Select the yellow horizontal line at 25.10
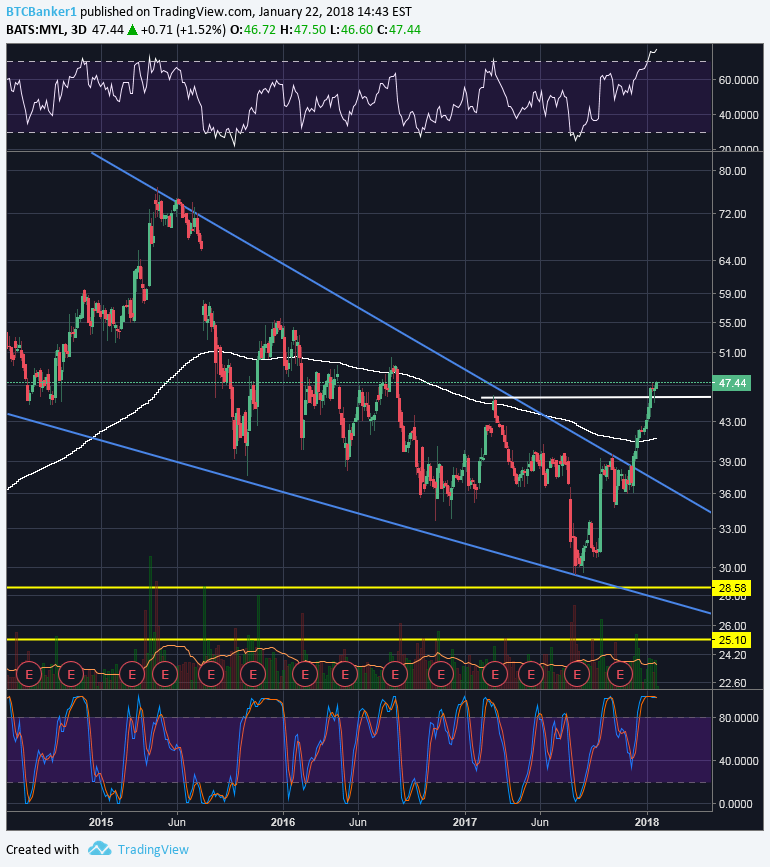Image resolution: width=770 pixels, height=867 pixels. pyautogui.click(x=359, y=640)
